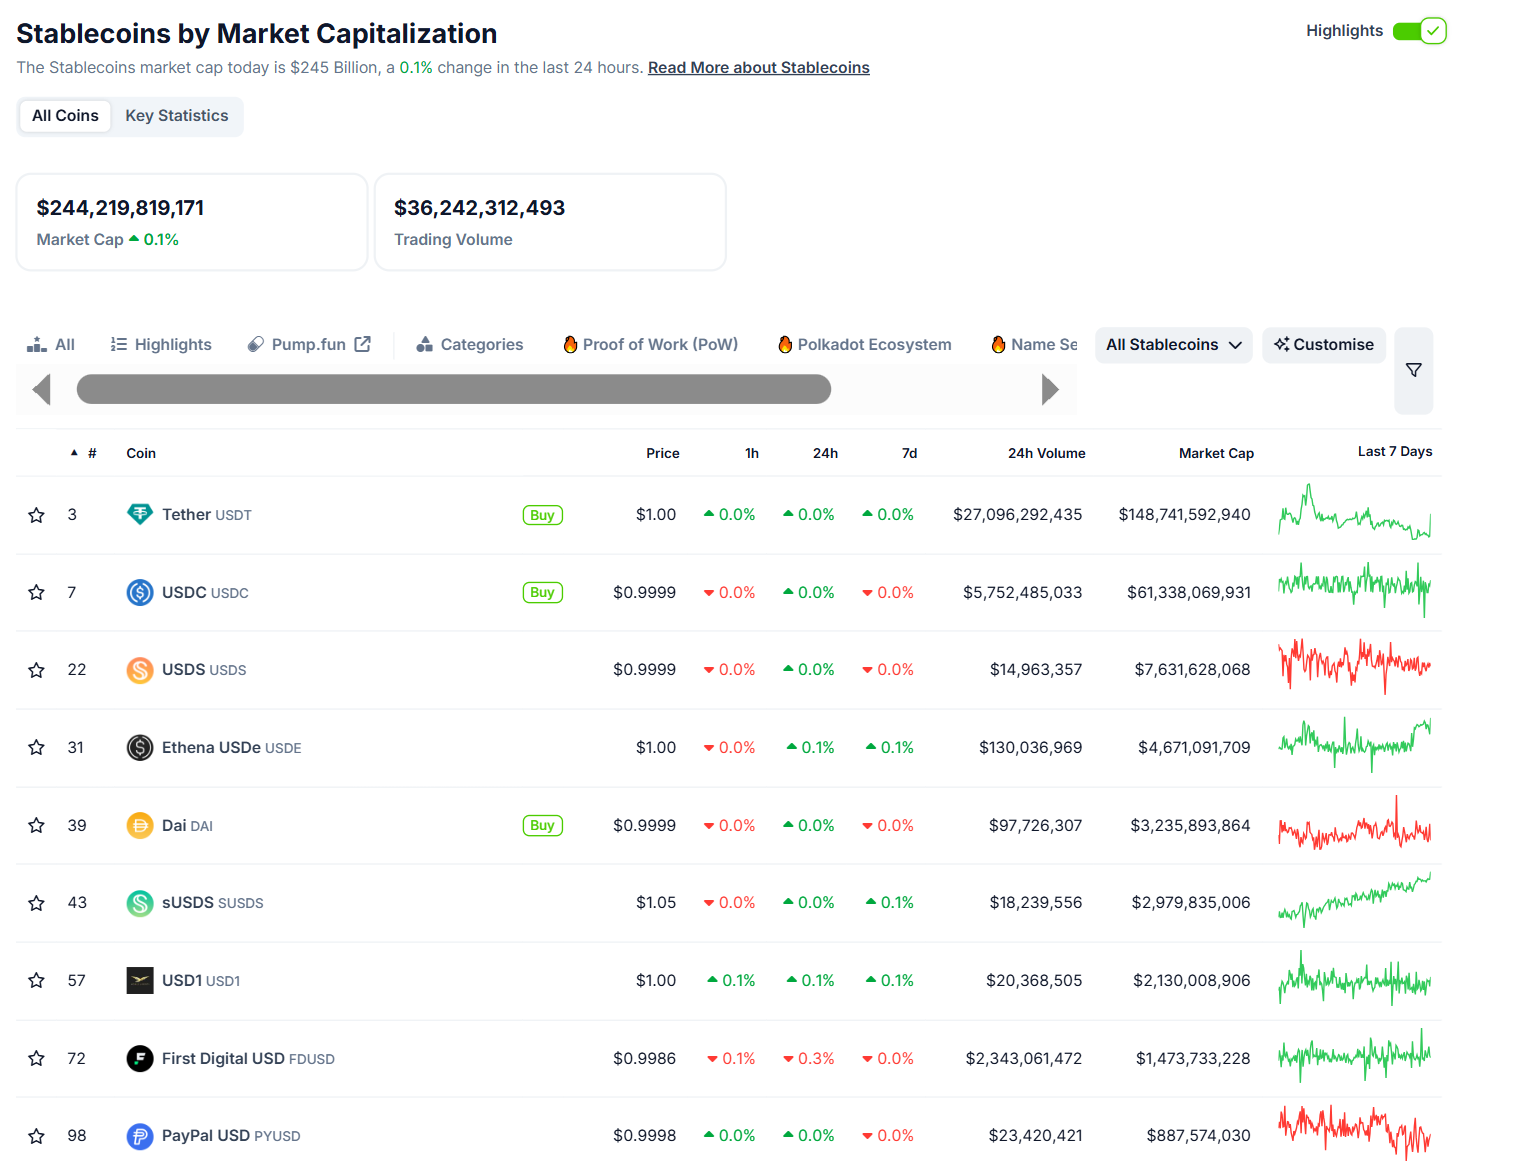Viewport: 1515px width, 1161px height.
Task: Click the Market Cap summary card
Action: [x=192, y=222]
